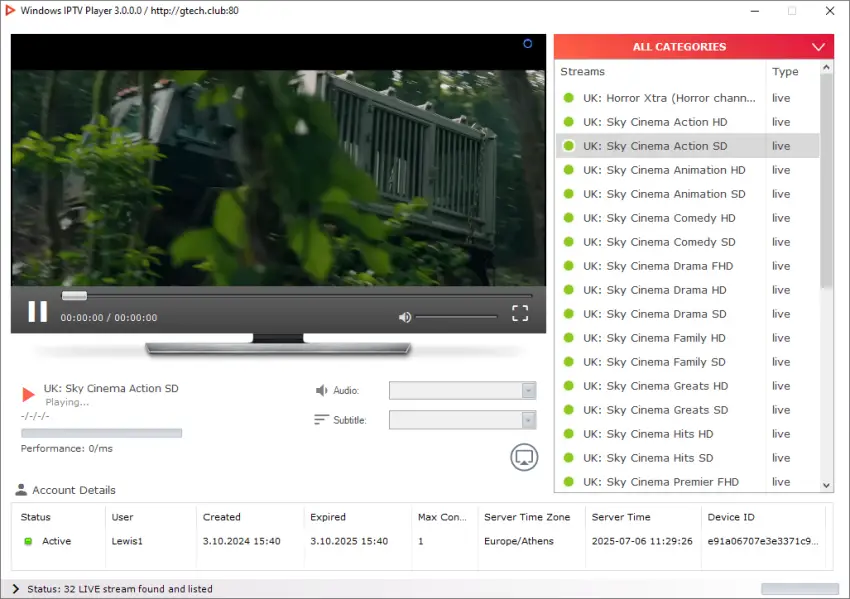Click green dot of Sky Cinema Drama FHD
850x599 pixels.
coord(569,266)
